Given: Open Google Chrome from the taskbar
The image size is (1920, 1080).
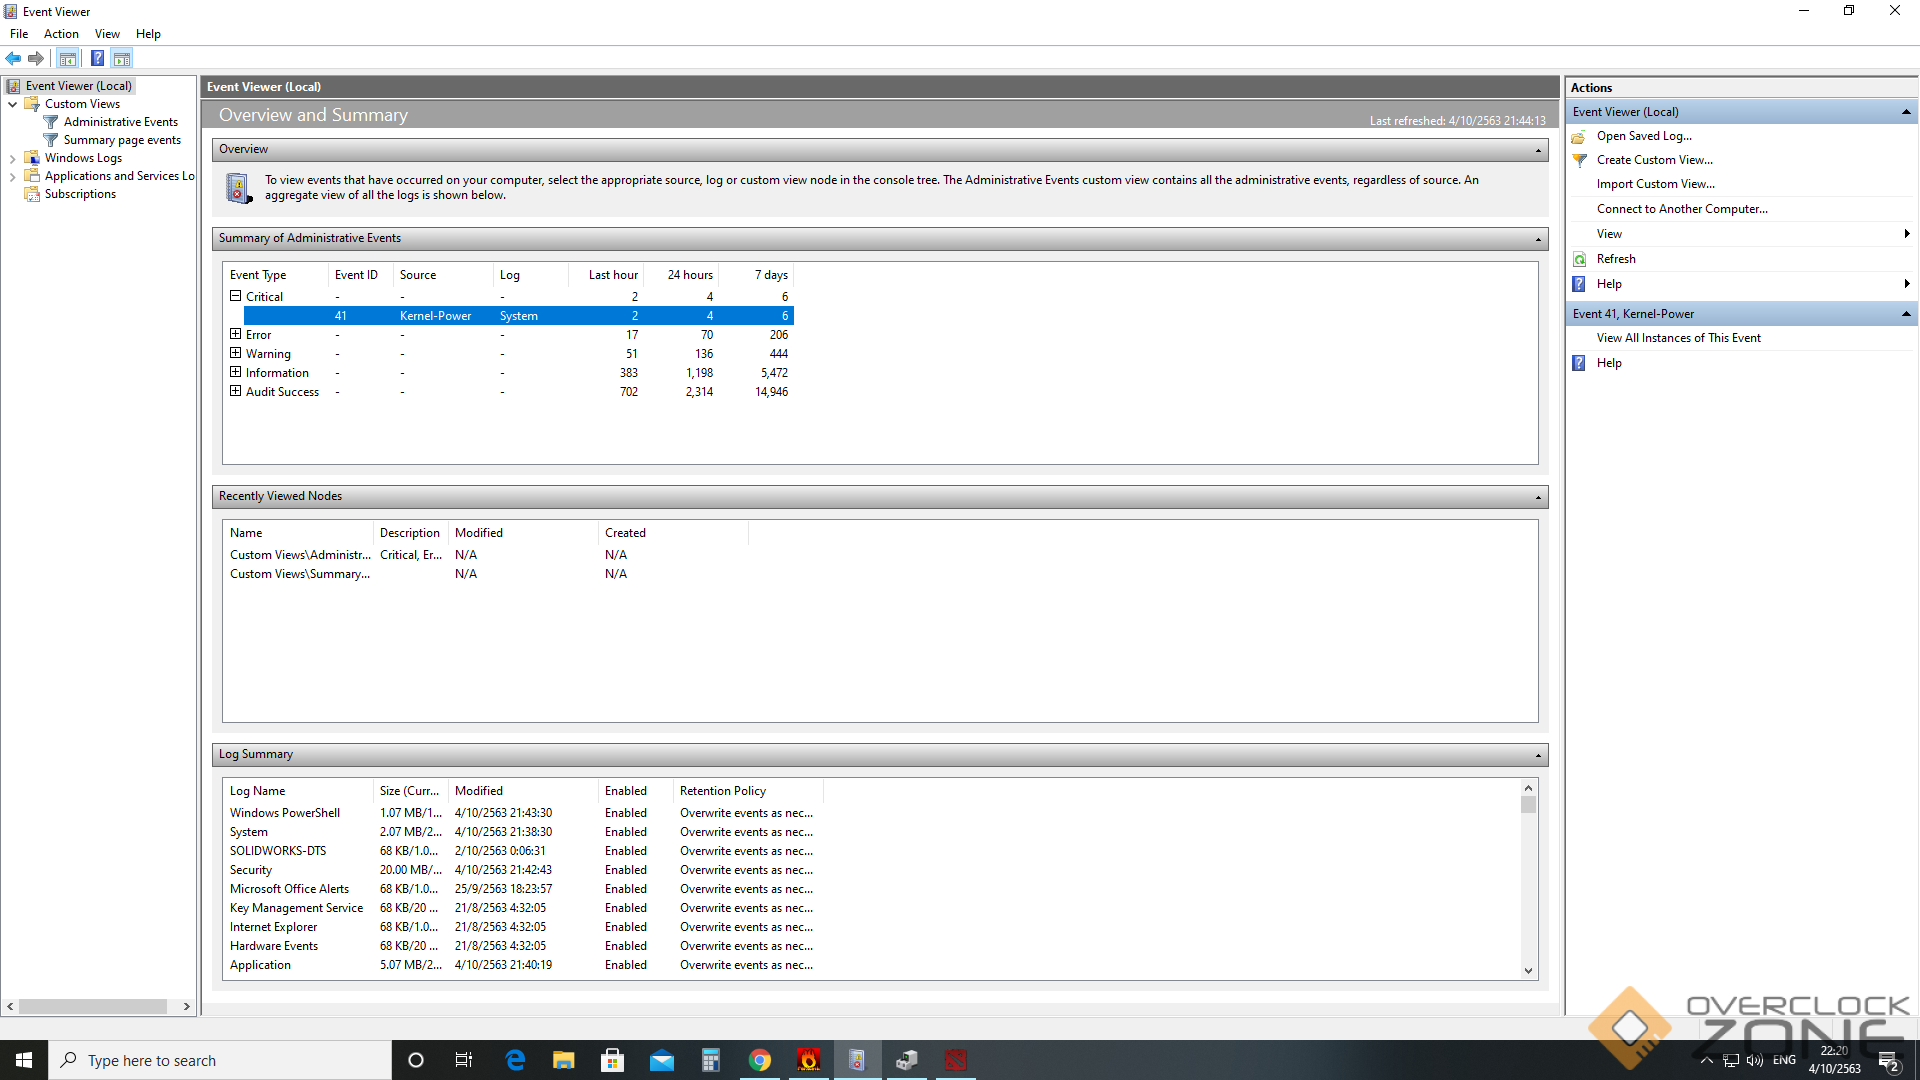Looking at the screenshot, I should [x=760, y=1060].
